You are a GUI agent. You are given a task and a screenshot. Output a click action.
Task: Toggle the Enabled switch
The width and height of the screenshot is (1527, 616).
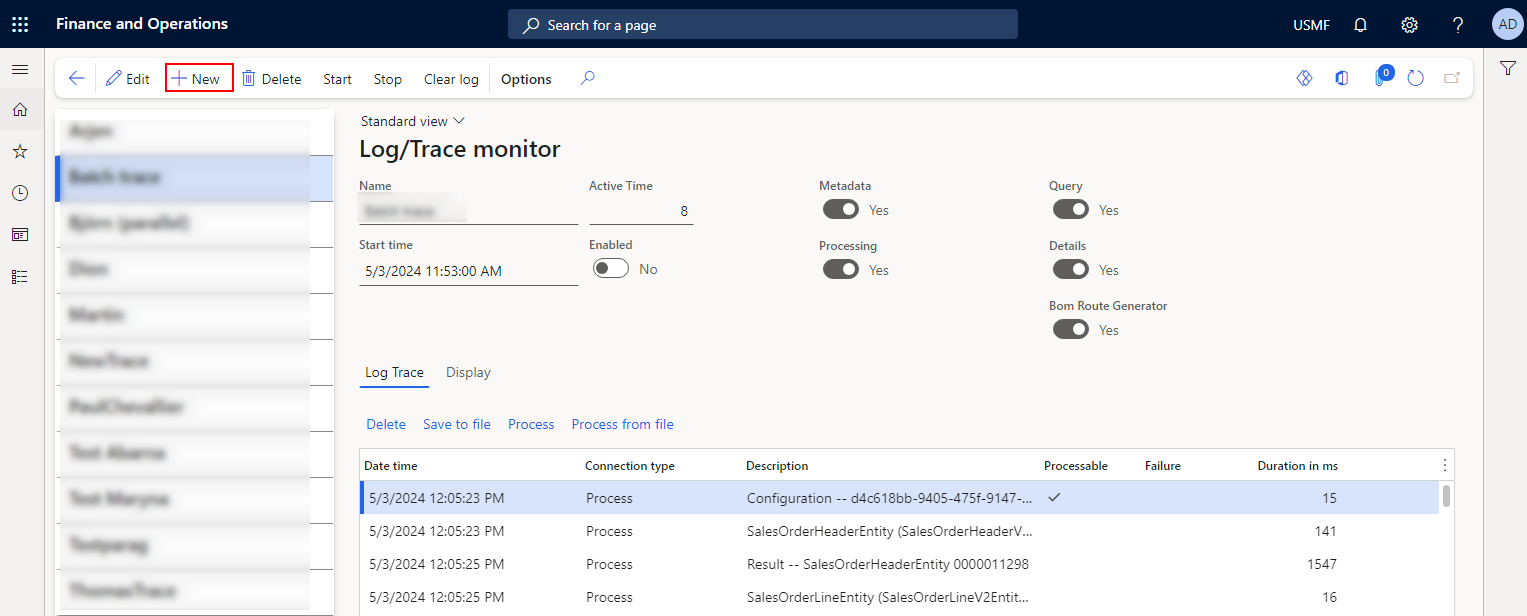[611, 269]
